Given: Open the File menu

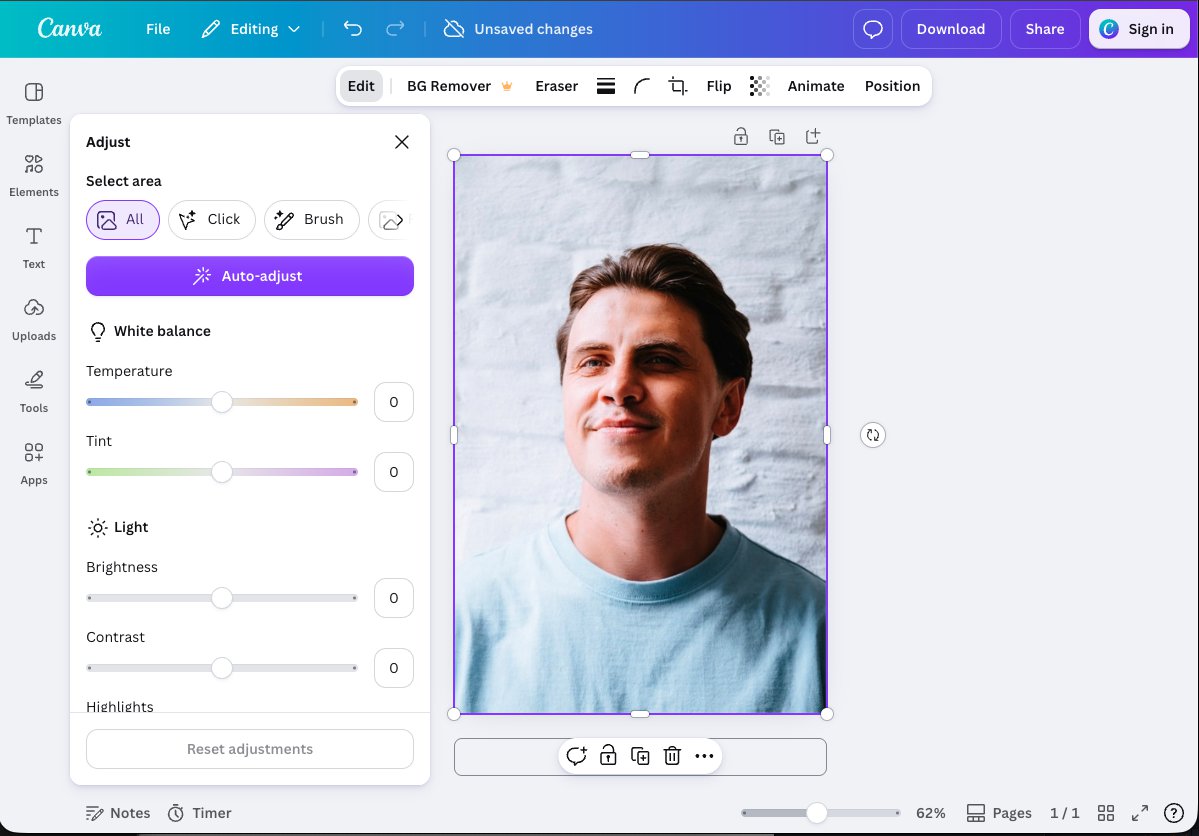Looking at the screenshot, I should 158,29.
